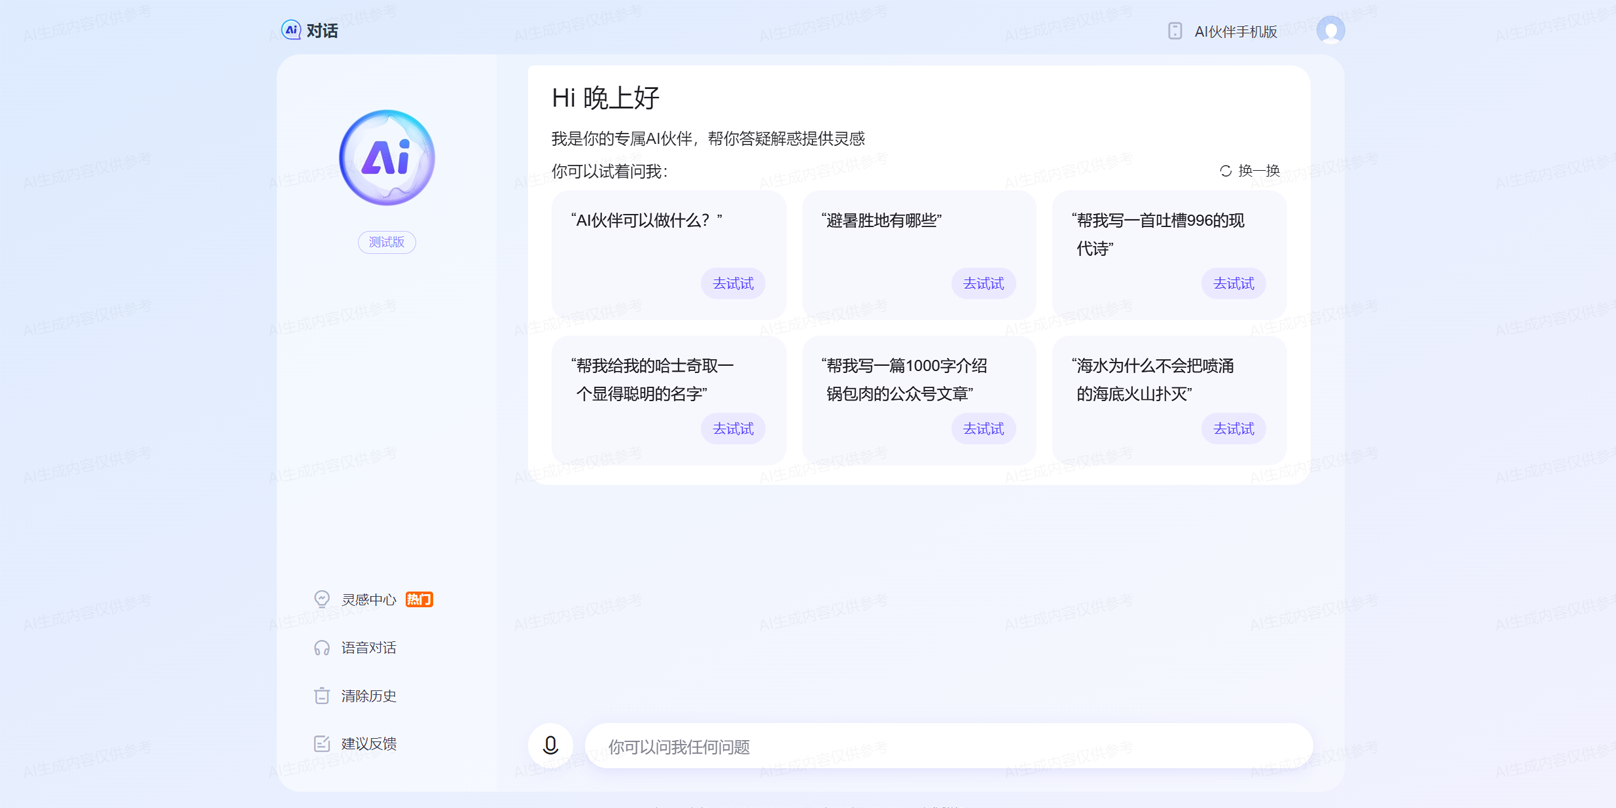Click the 建议反馈 edit icon
The image size is (1616, 808).
point(322,744)
